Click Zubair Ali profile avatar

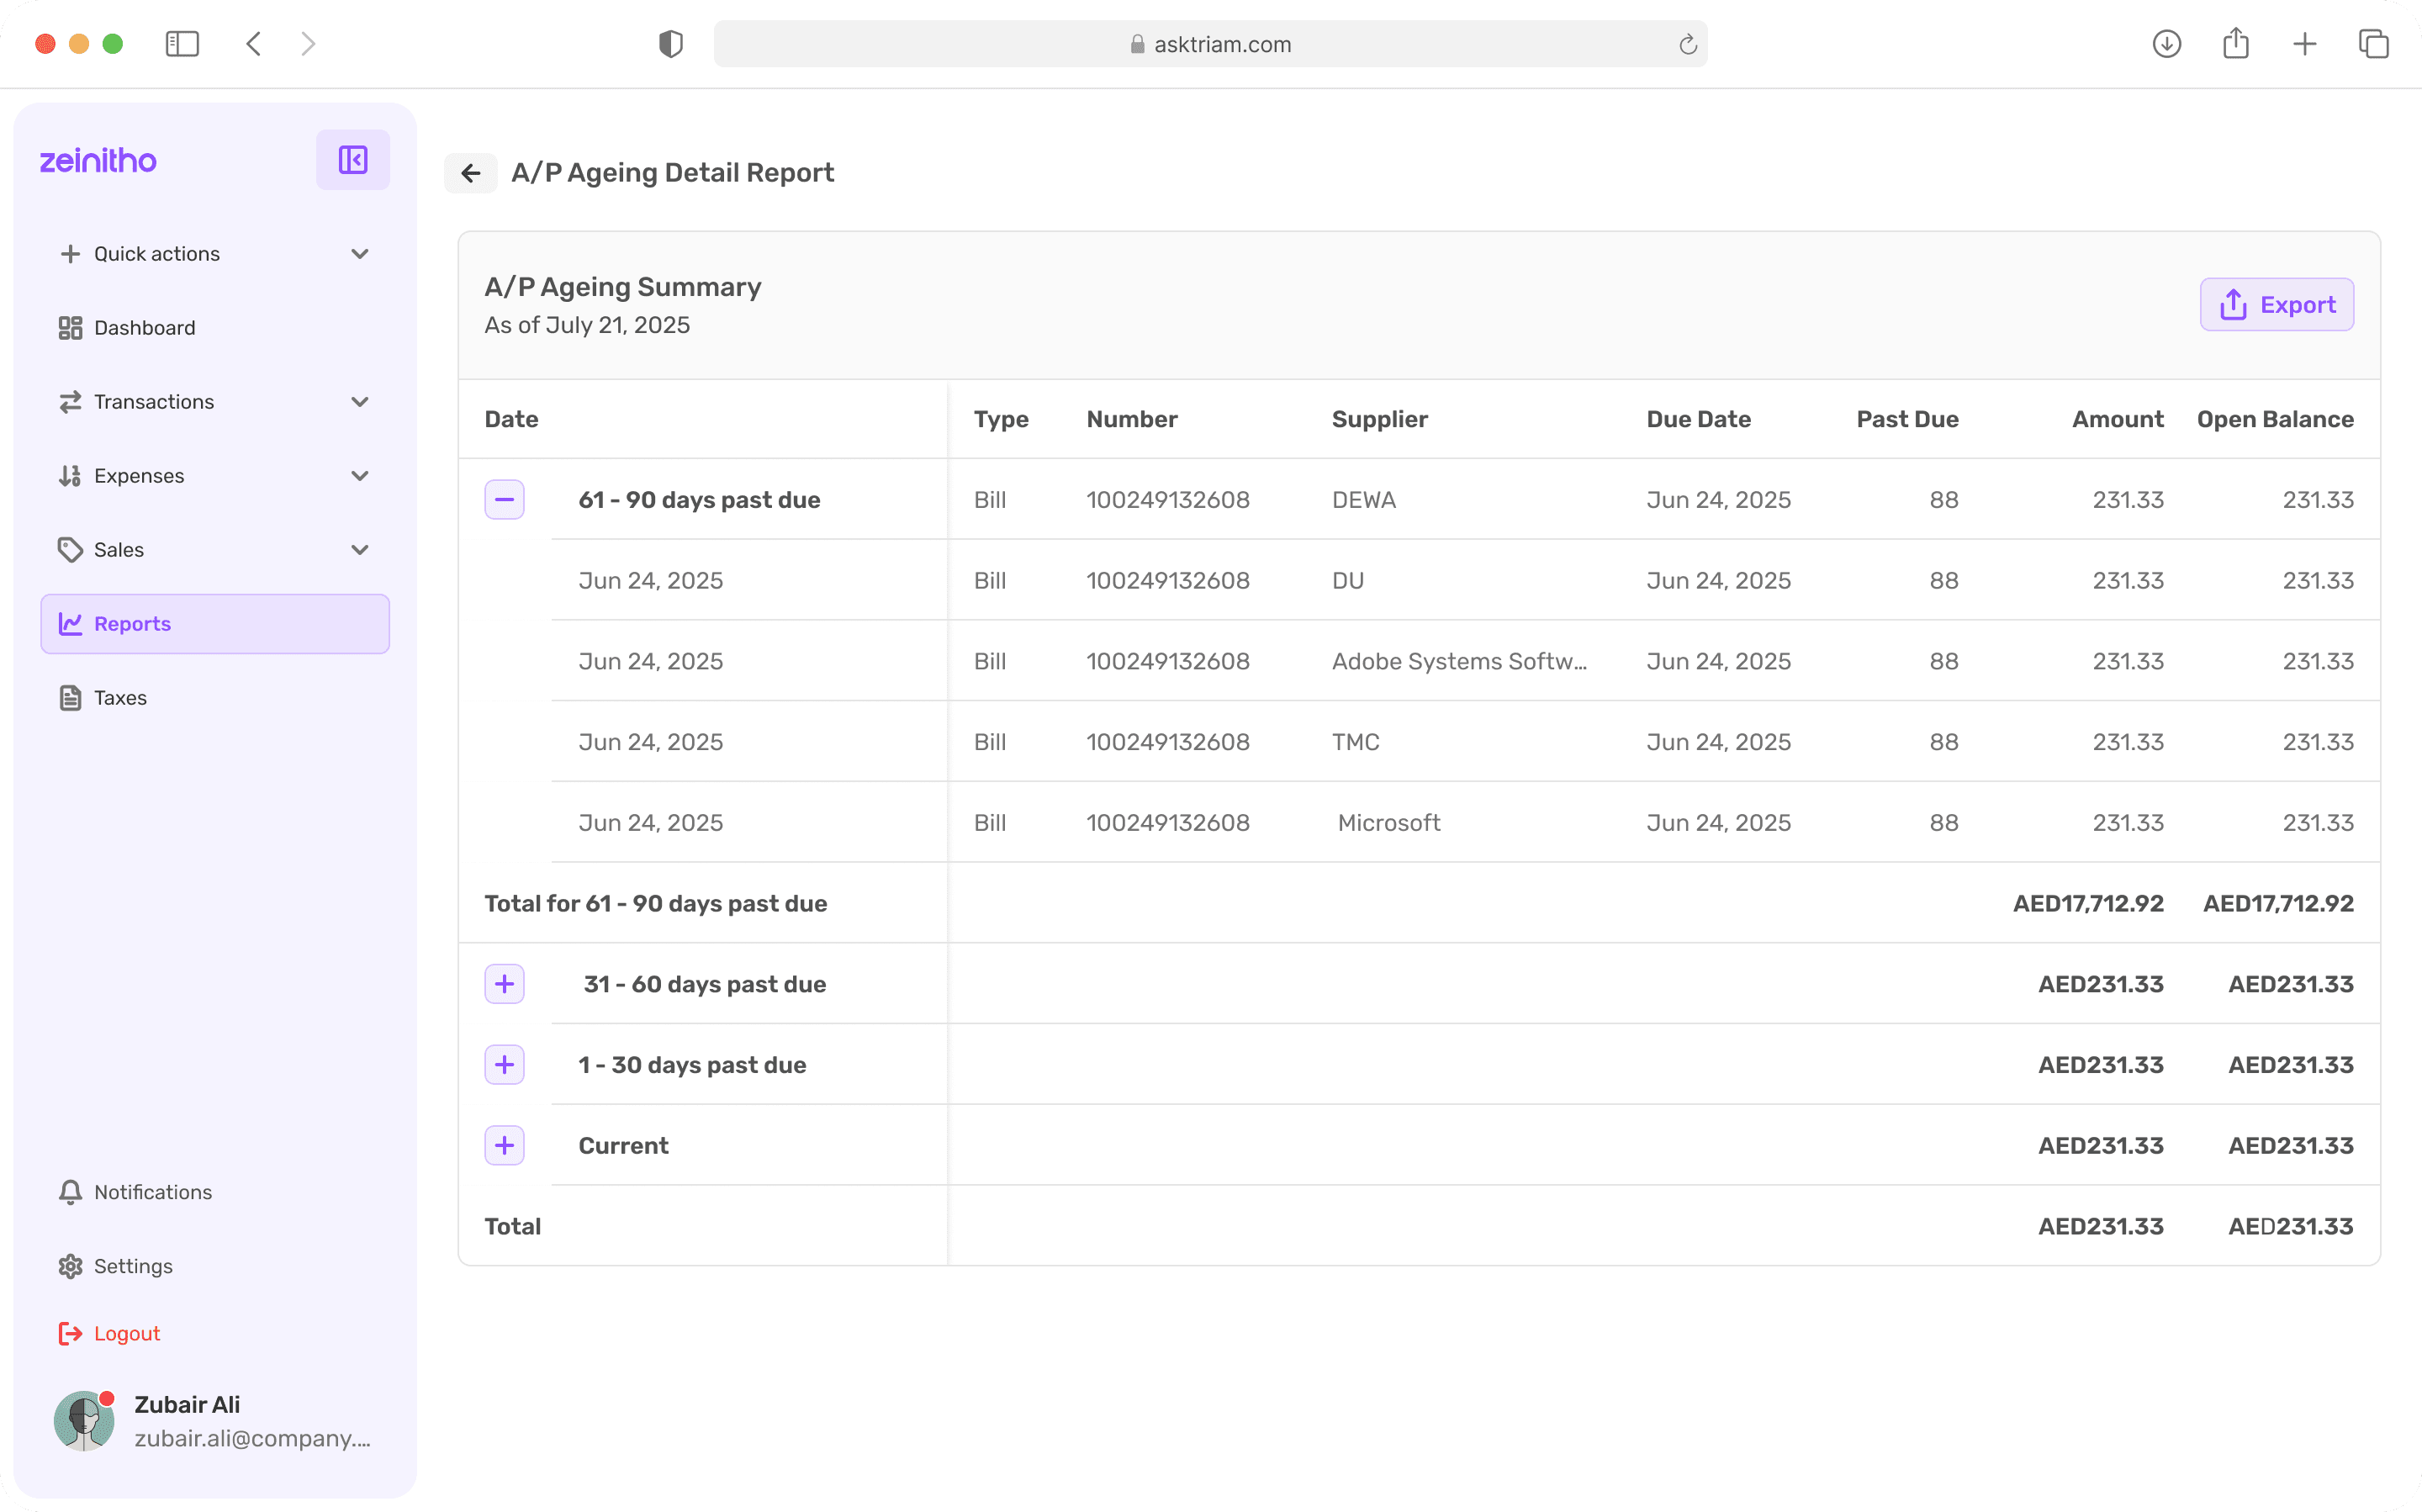click(84, 1420)
